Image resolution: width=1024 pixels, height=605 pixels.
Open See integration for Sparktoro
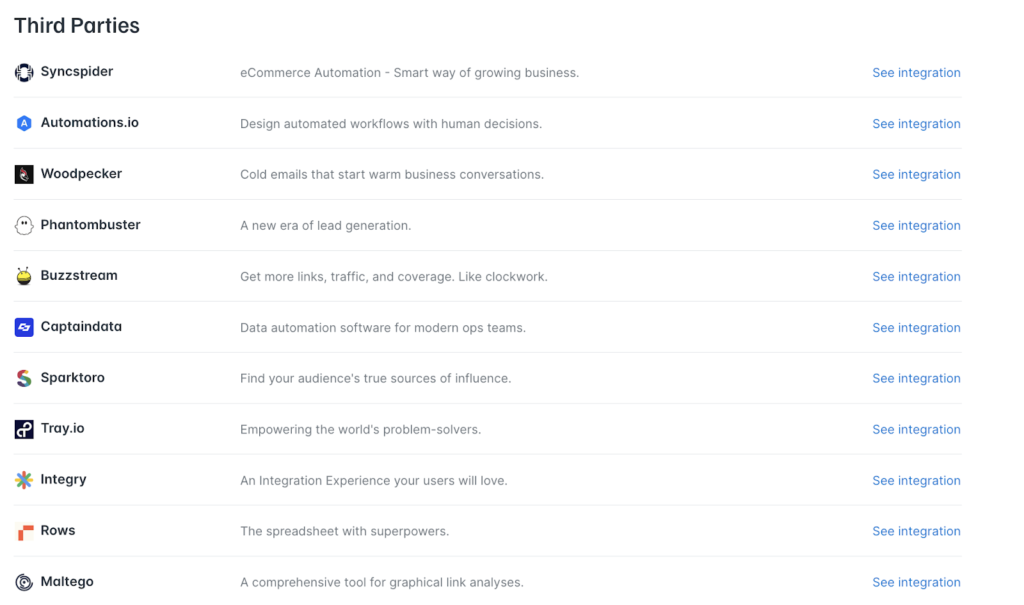pos(916,378)
